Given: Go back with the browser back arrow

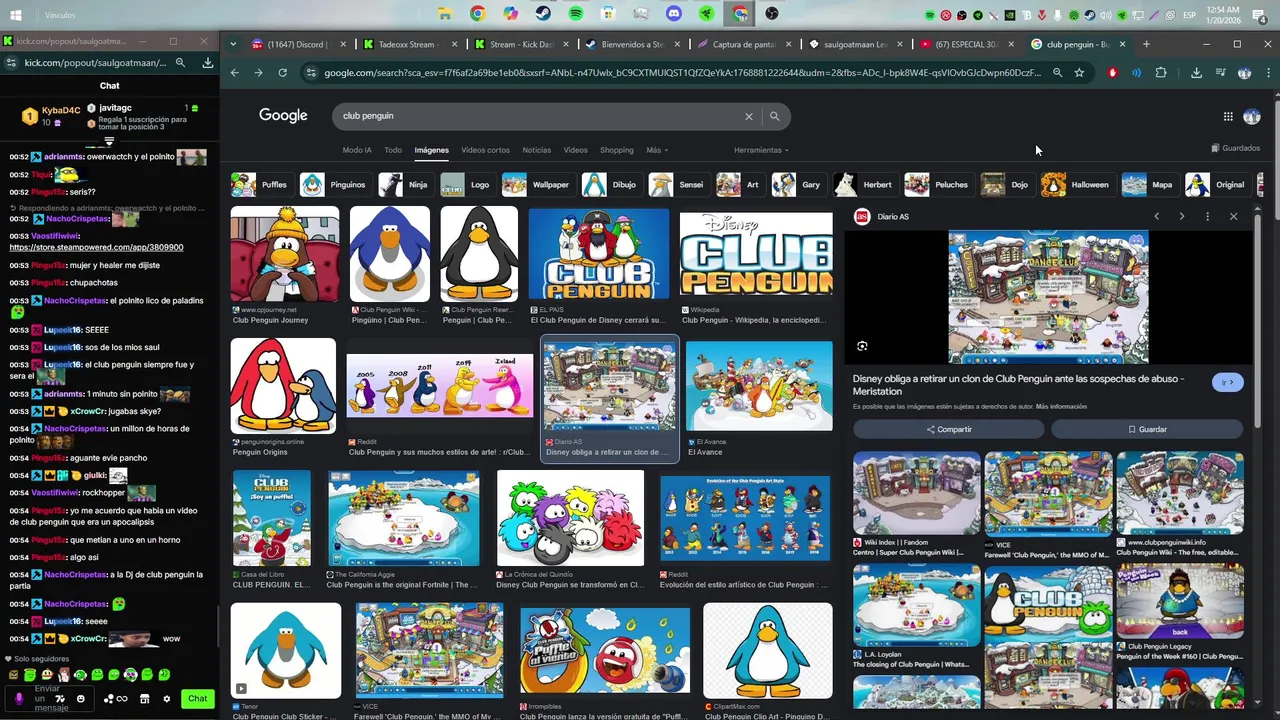Looking at the screenshot, I should (235, 73).
